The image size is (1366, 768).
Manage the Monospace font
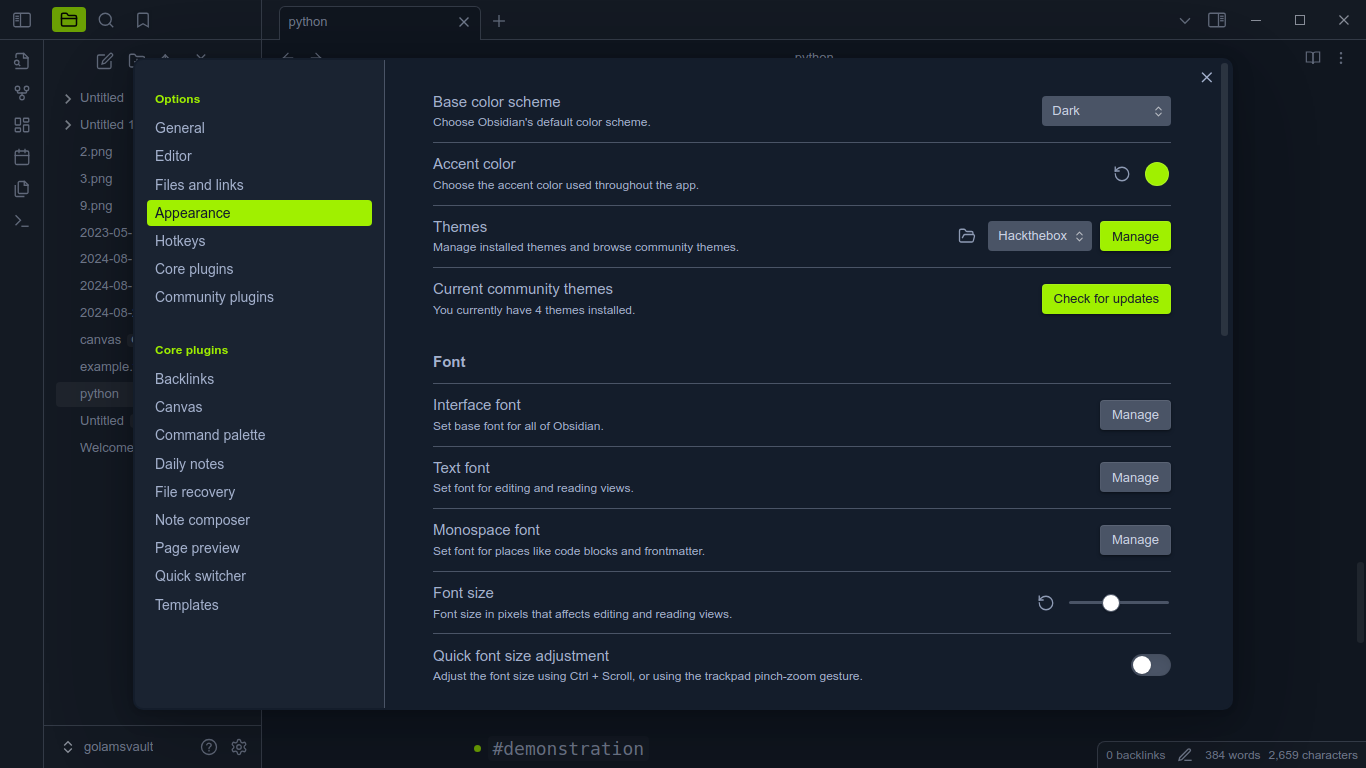(1135, 540)
